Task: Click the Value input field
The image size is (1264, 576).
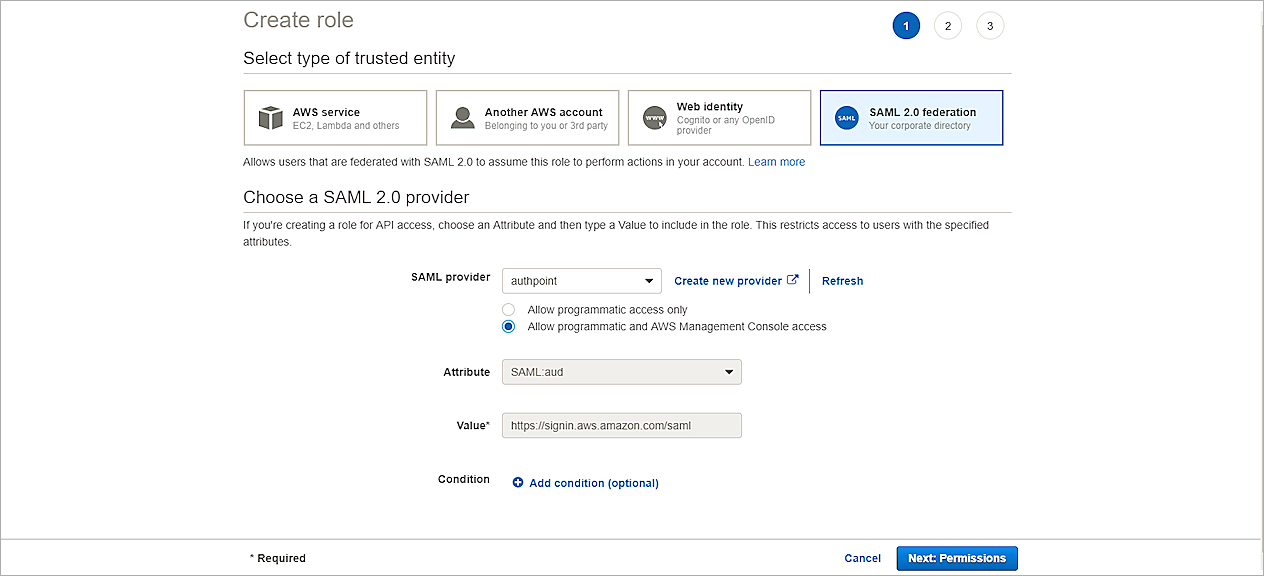Action: coord(621,425)
